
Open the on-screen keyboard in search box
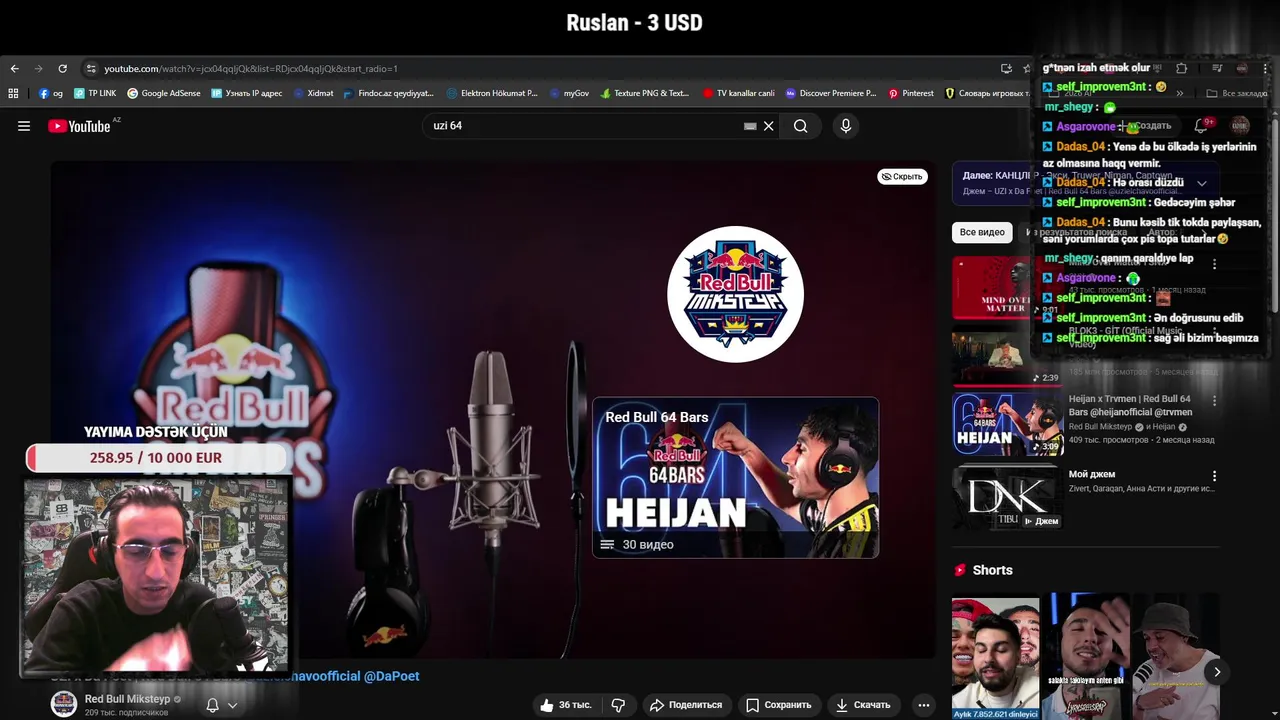pyautogui.click(x=750, y=126)
